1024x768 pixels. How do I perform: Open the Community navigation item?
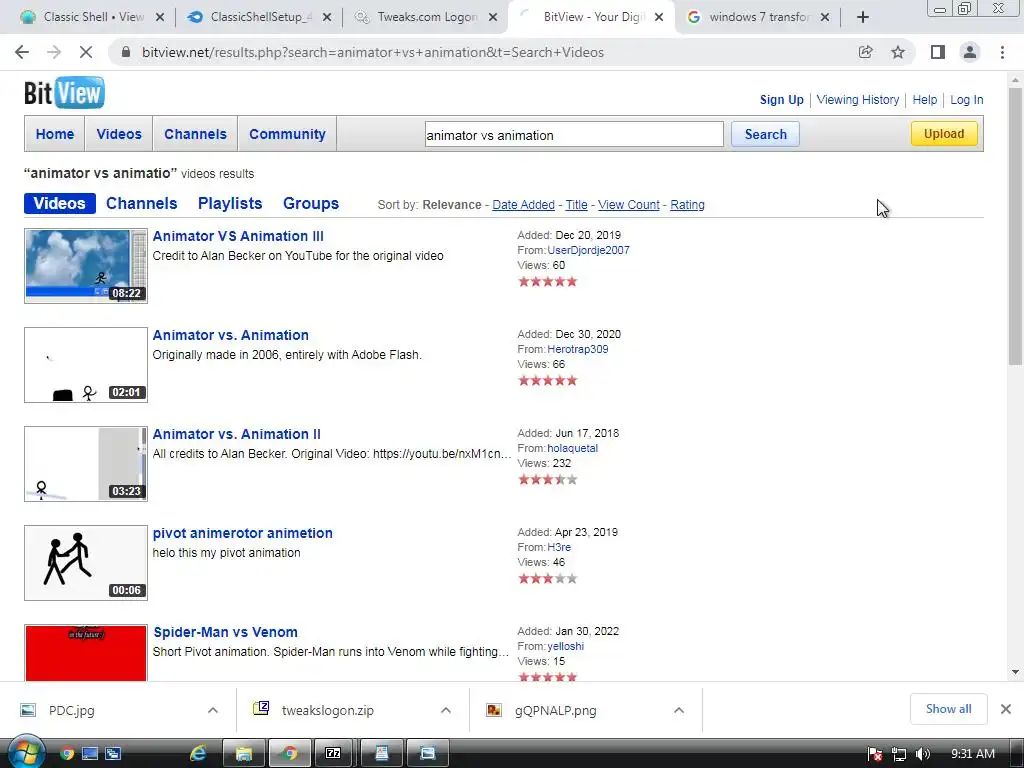[287, 134]
